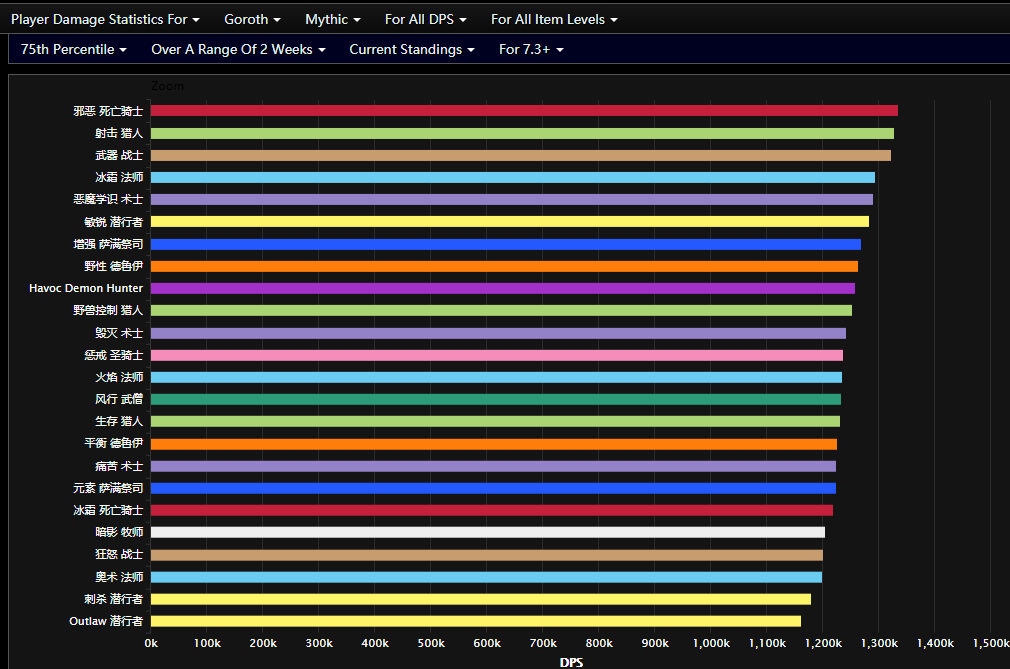Viewport: 1010px width, 669px height.
Task: Click the 增强 萨满祭司 blue bar
Action: (506, 244)
